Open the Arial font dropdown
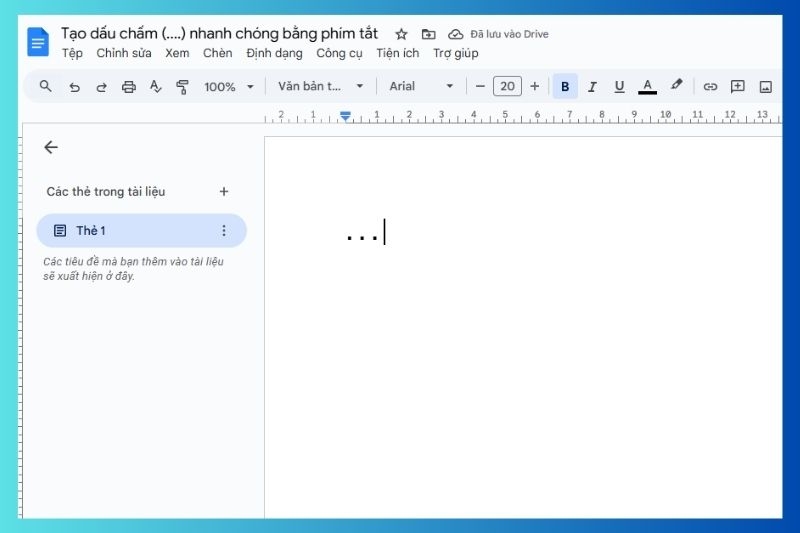The width and height of the screenshot is (800, 533). point(421,86)
